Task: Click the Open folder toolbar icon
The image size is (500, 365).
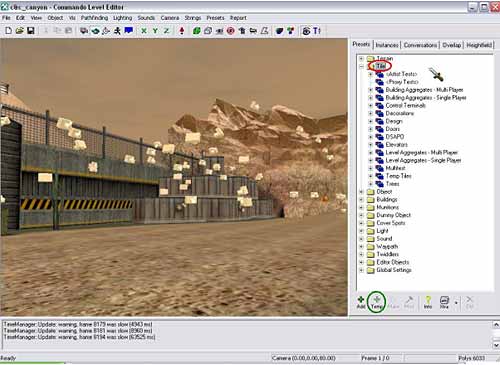Action: point(20,31)
